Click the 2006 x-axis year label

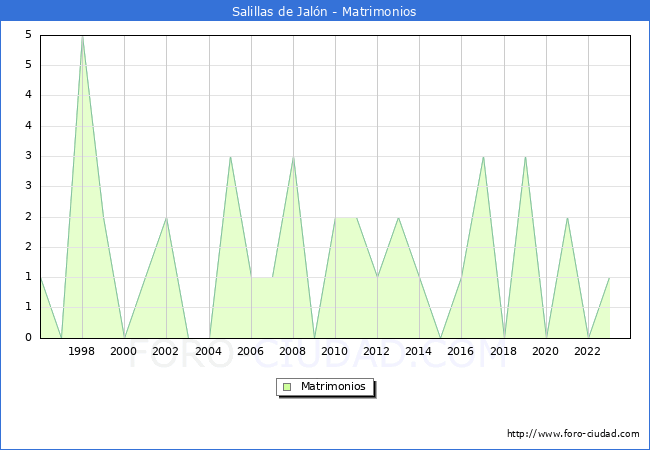250,351
